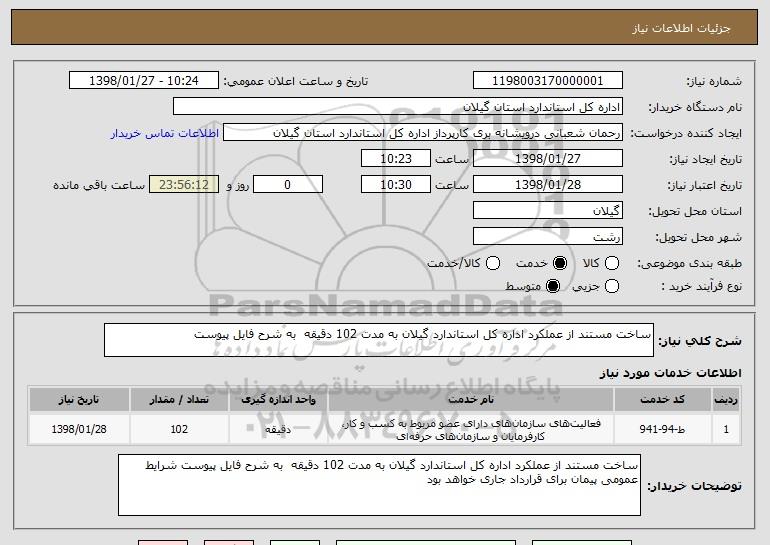Click the ساعت باقی مانده label

99,185
